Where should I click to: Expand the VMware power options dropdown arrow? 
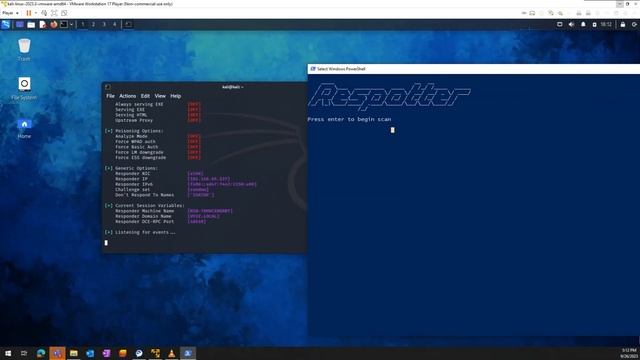[36, 13]
